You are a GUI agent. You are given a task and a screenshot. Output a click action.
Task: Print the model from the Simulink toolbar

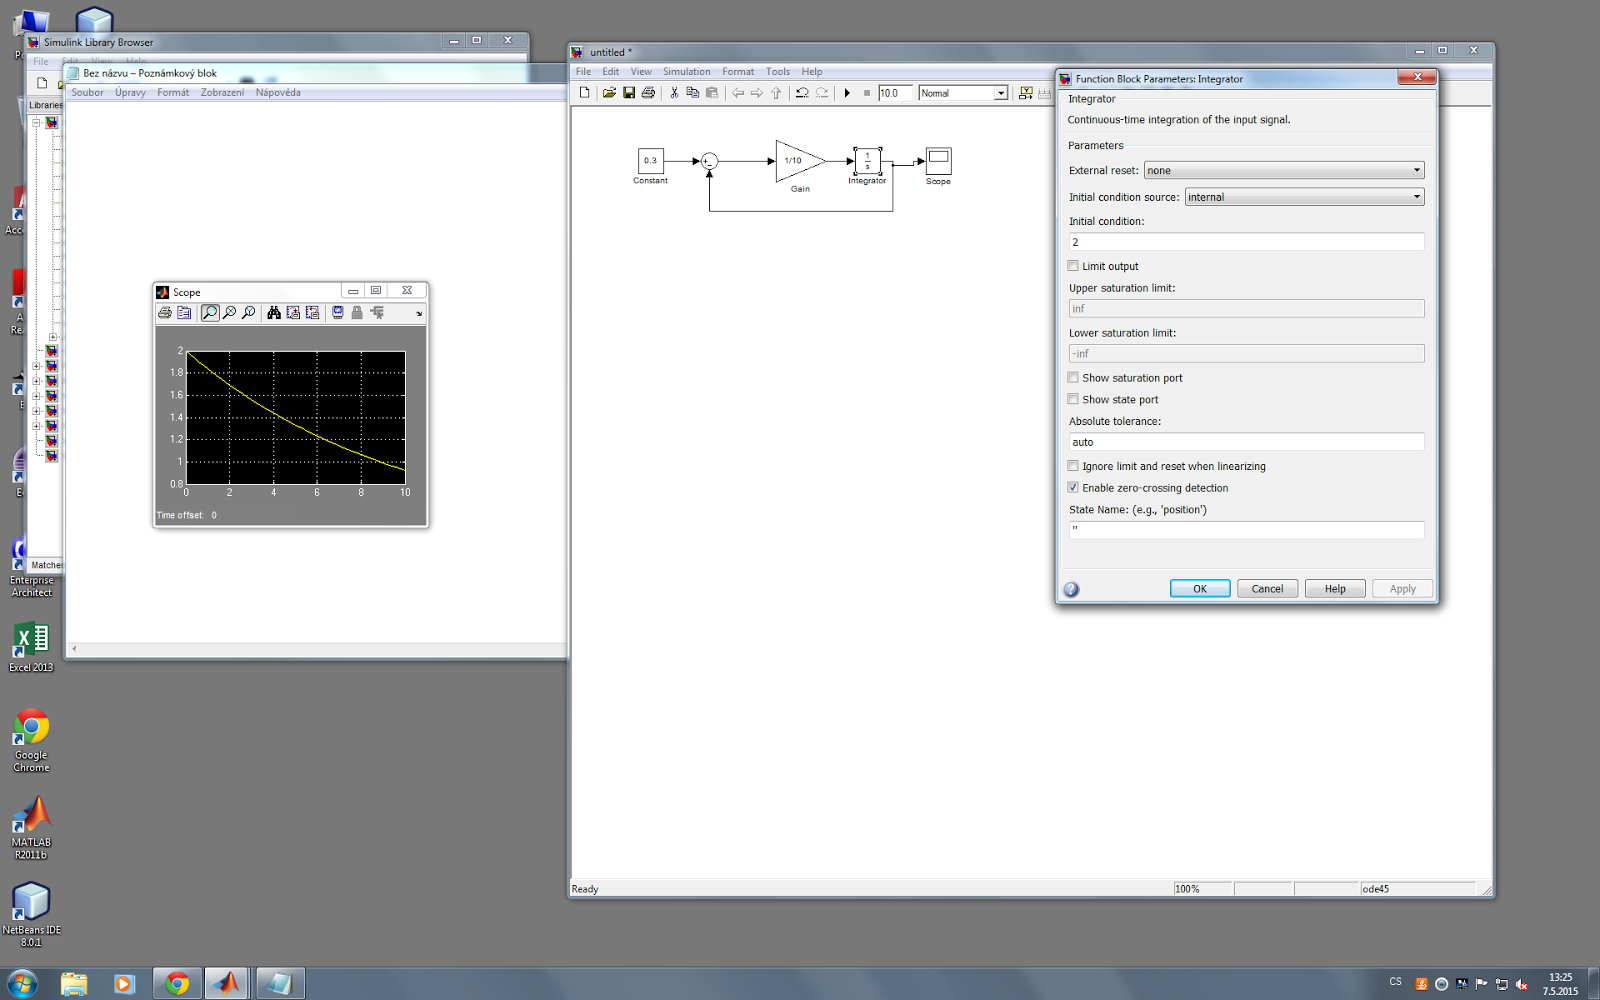648,93
